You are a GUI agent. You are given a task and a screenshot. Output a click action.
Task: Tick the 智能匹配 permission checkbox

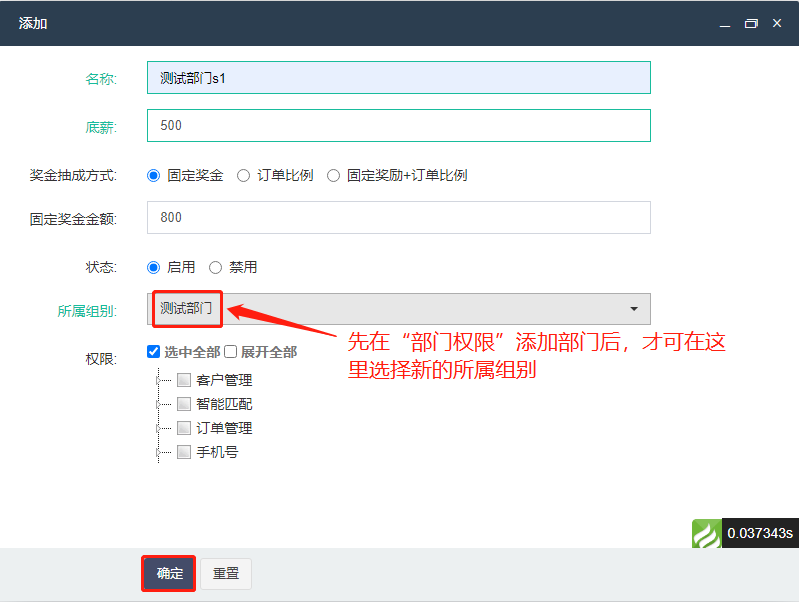(x=184, y=404)
